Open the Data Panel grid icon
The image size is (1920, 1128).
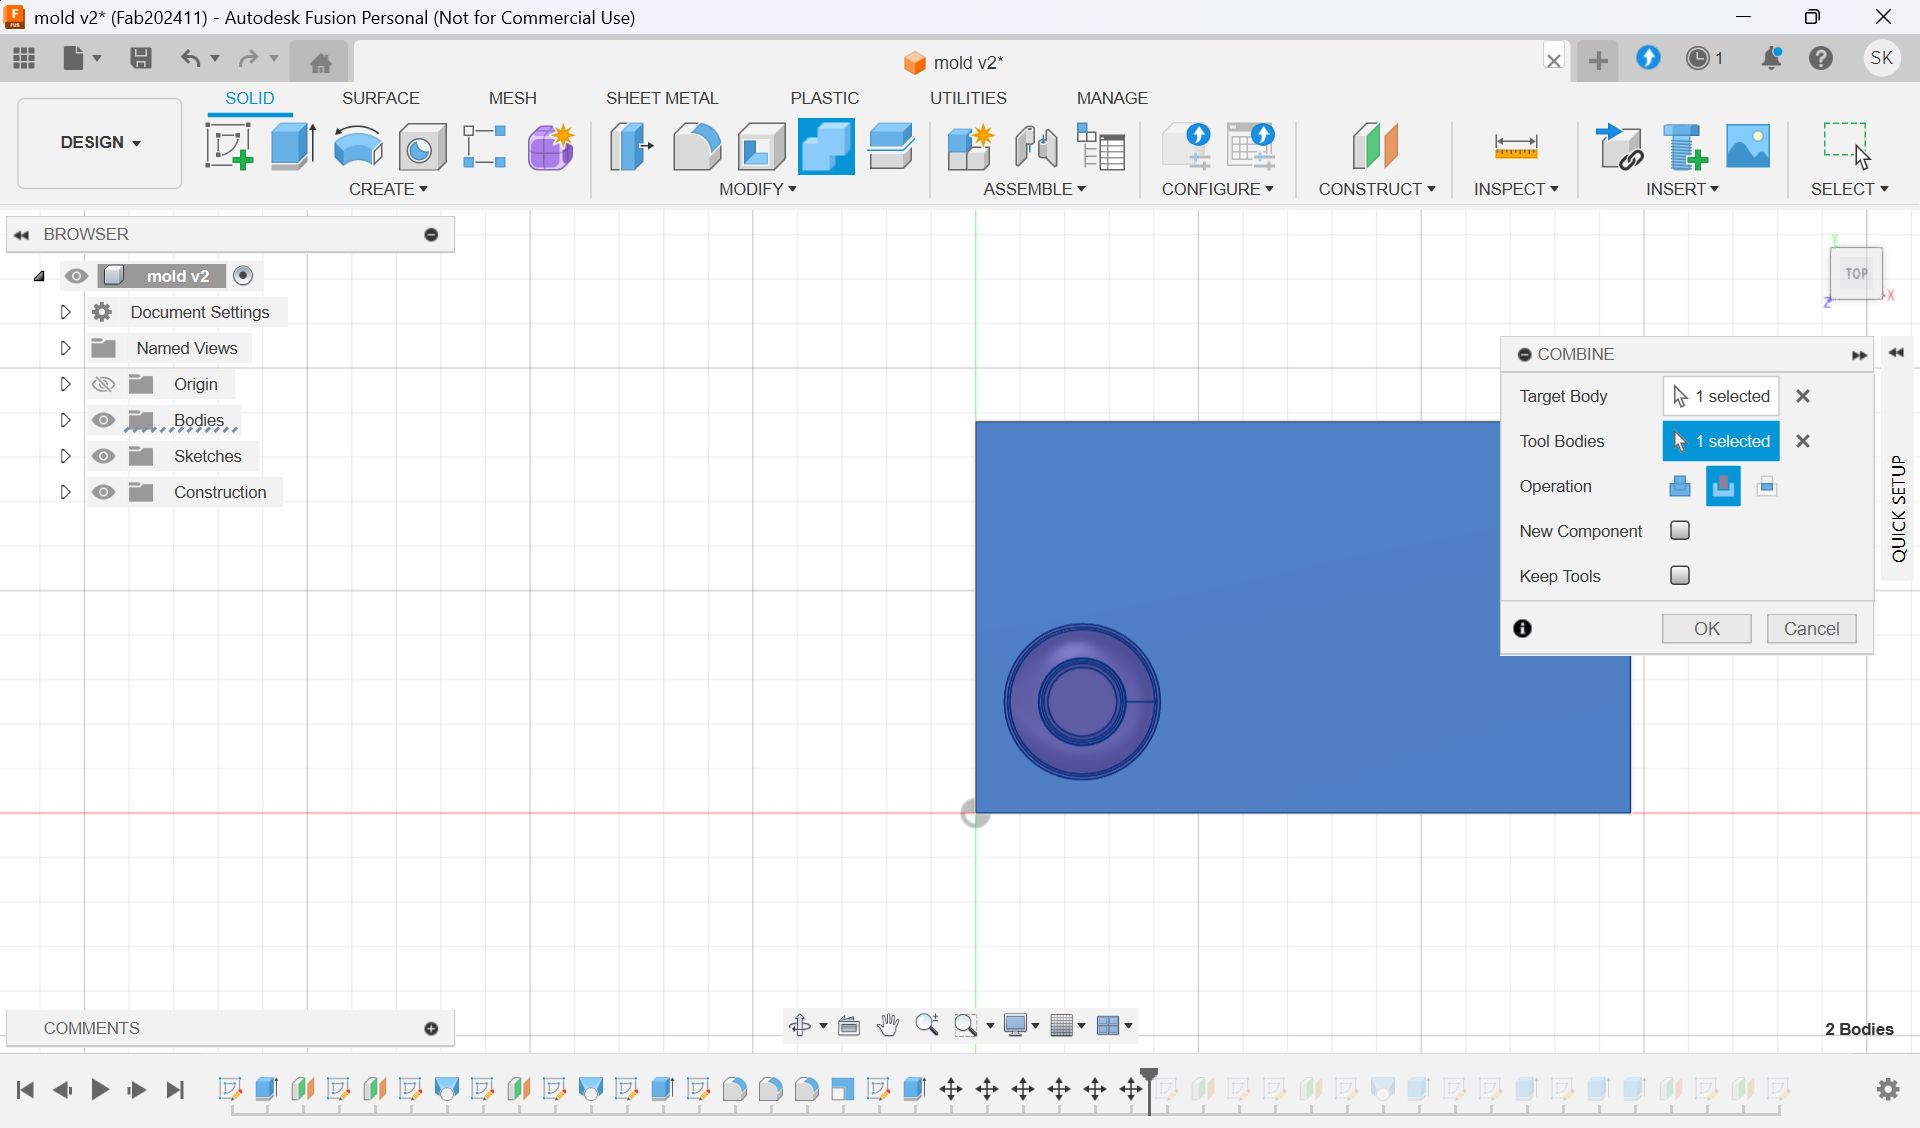point(24,58)
